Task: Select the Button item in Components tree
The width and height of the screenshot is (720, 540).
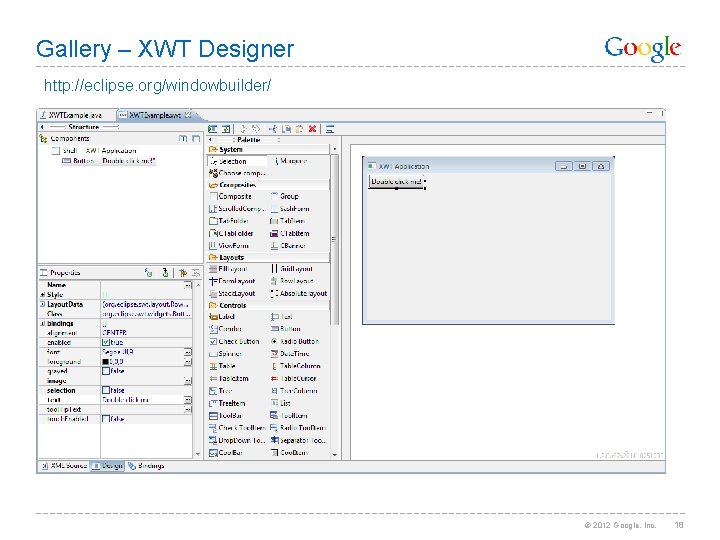Action: coord(108,161)
